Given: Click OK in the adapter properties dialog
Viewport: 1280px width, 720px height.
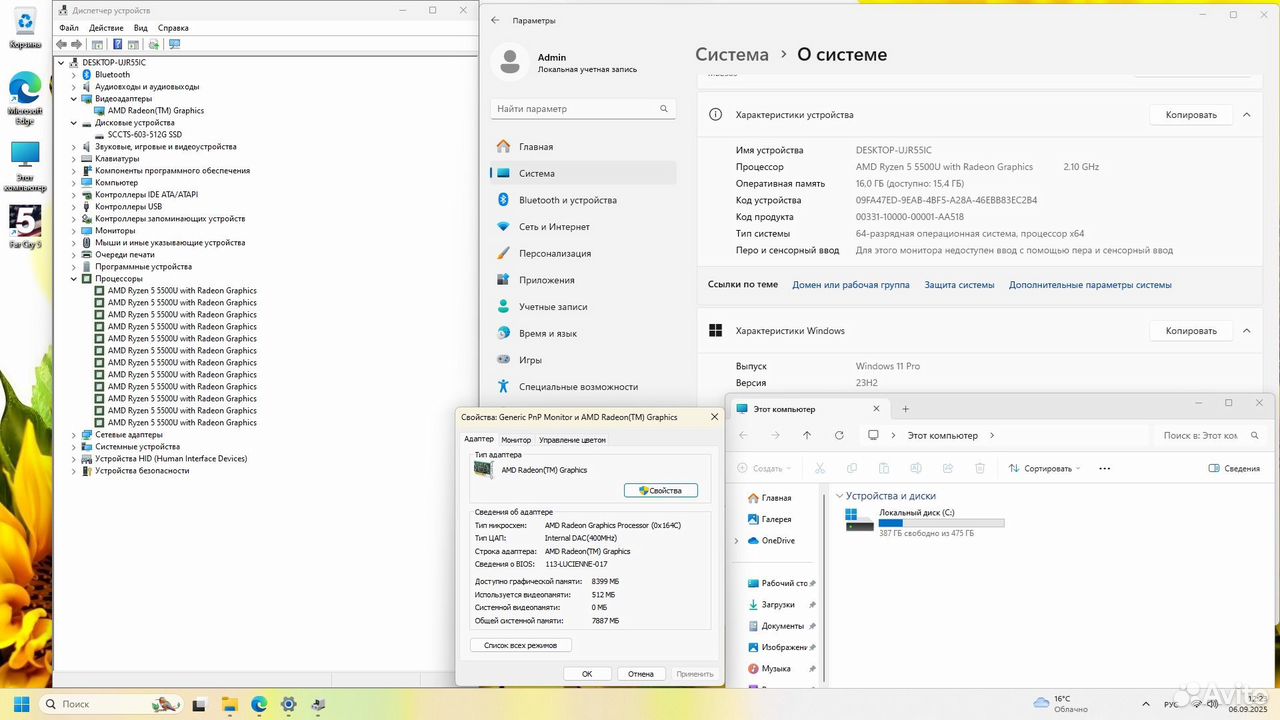Looking at the screenshot, I should [x=587, y=674].
